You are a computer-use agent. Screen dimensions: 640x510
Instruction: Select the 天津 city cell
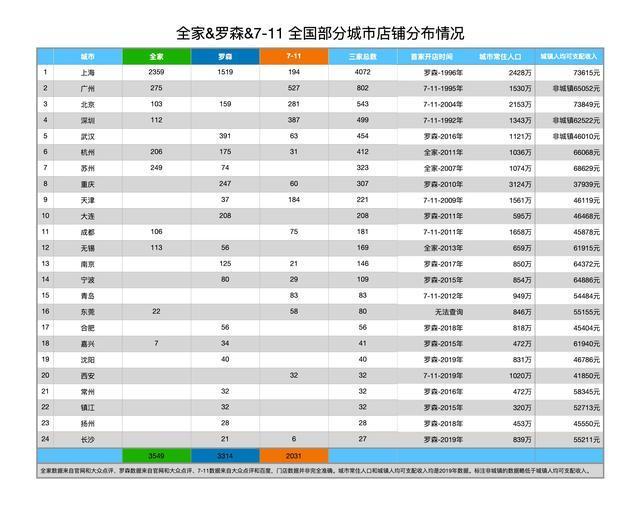(x=87, y=200)
